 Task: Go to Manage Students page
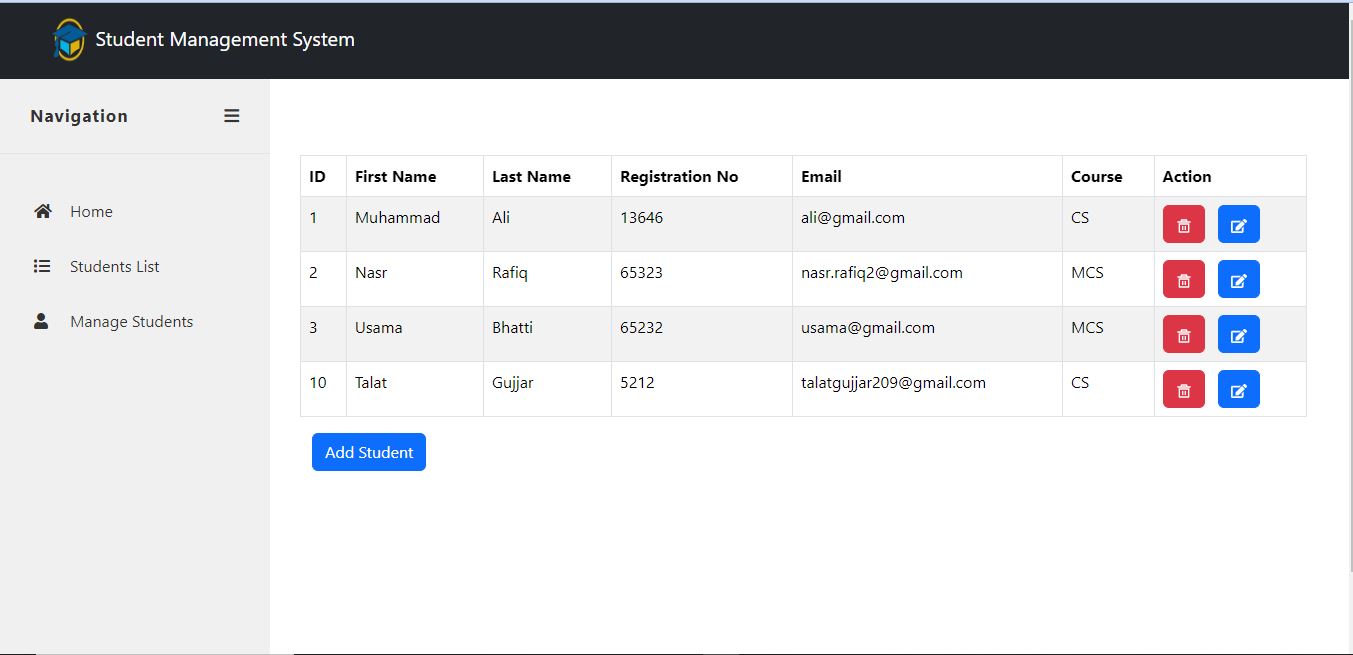[132, 321]
